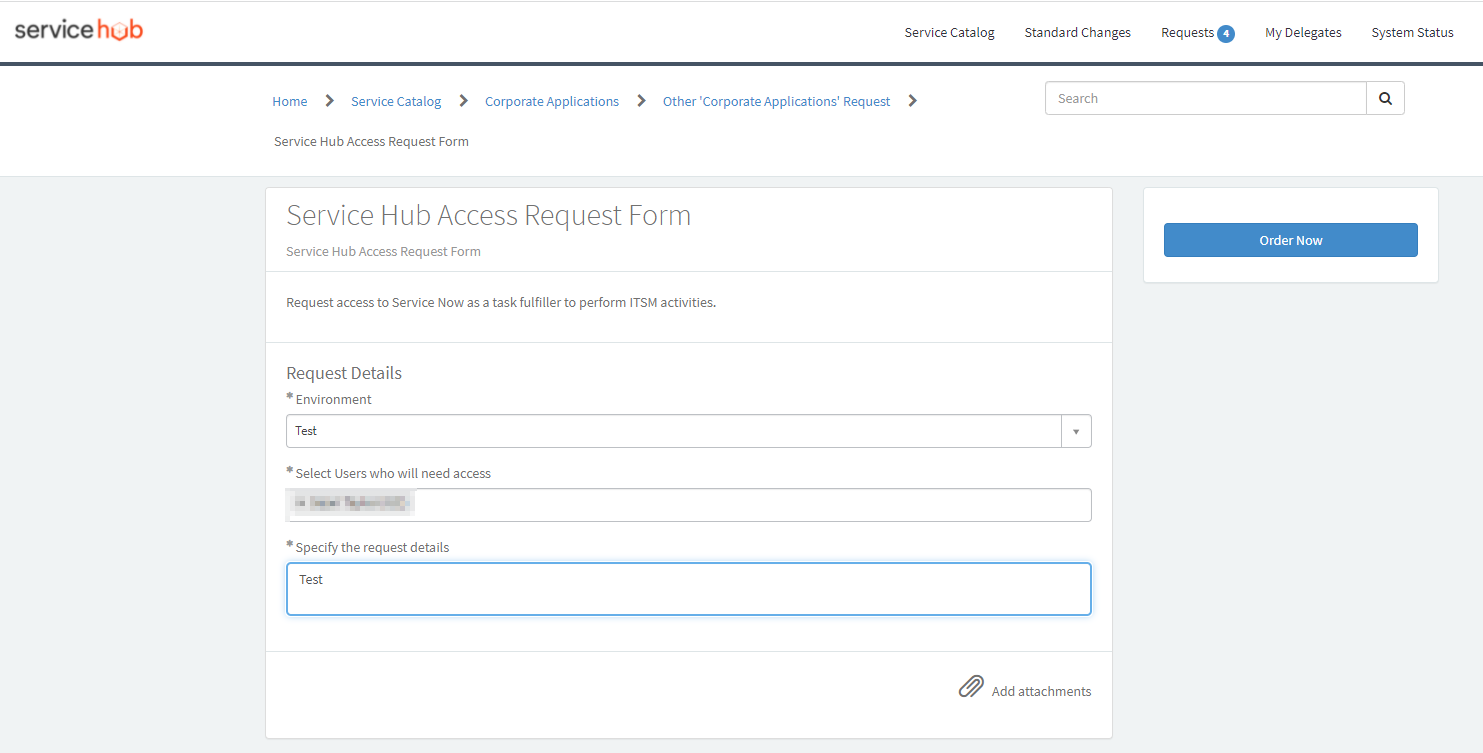Click the Add attachments link
Screen dimensions: 1483x753
coord(1041,691)
